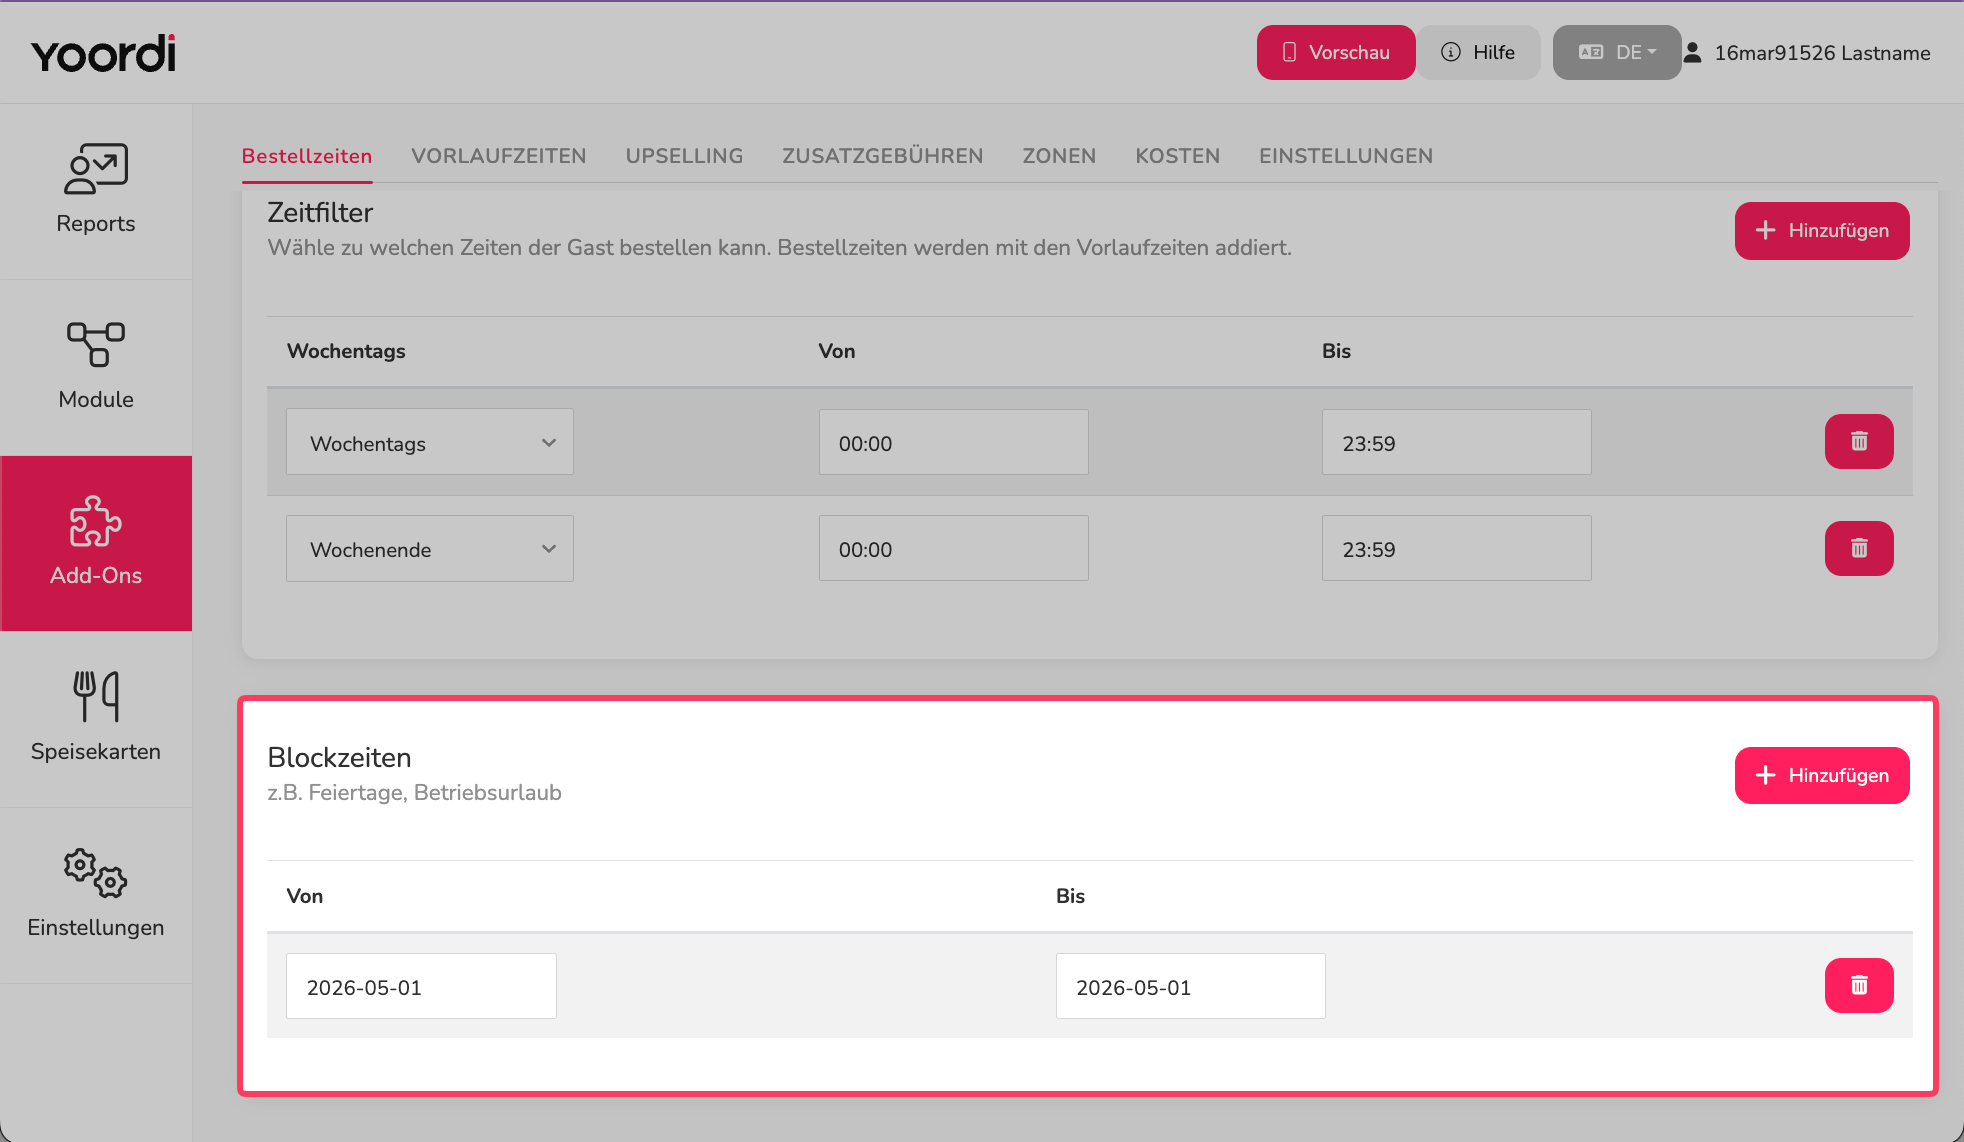Image resolution: width=1964 pixels, height=1142 pixels.
Task: Click the Vorschau button
Action: (1336, 52)
